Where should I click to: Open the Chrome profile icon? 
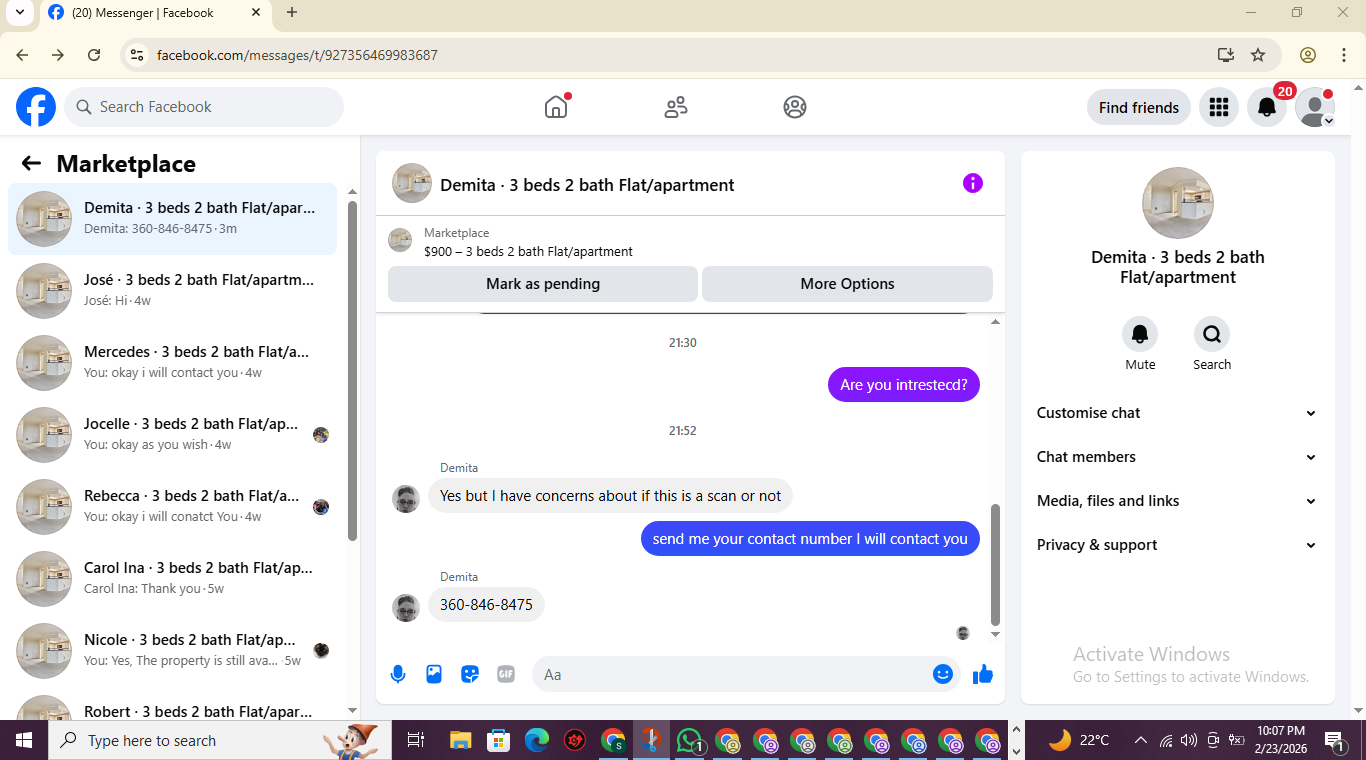(x=1308, y=55)
